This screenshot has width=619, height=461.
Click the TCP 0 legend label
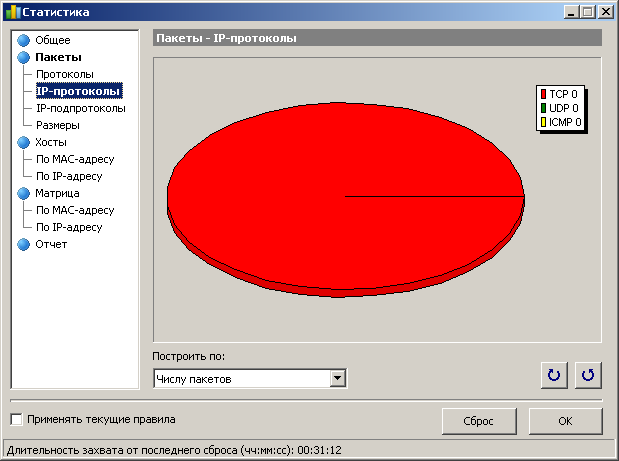click(563, 94)
